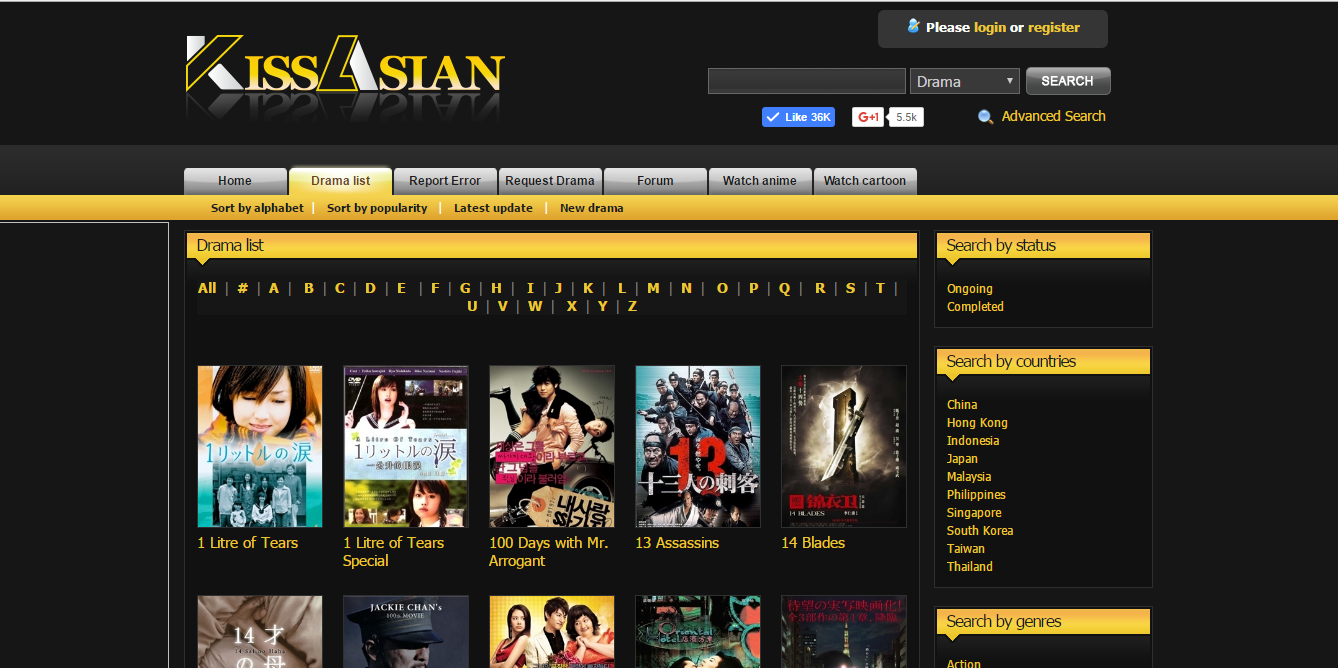Image resolution: width=1338 pixels, height=668 pixels.
Task: Click the '1 Litre of Tears' title link
Action: 248,543
